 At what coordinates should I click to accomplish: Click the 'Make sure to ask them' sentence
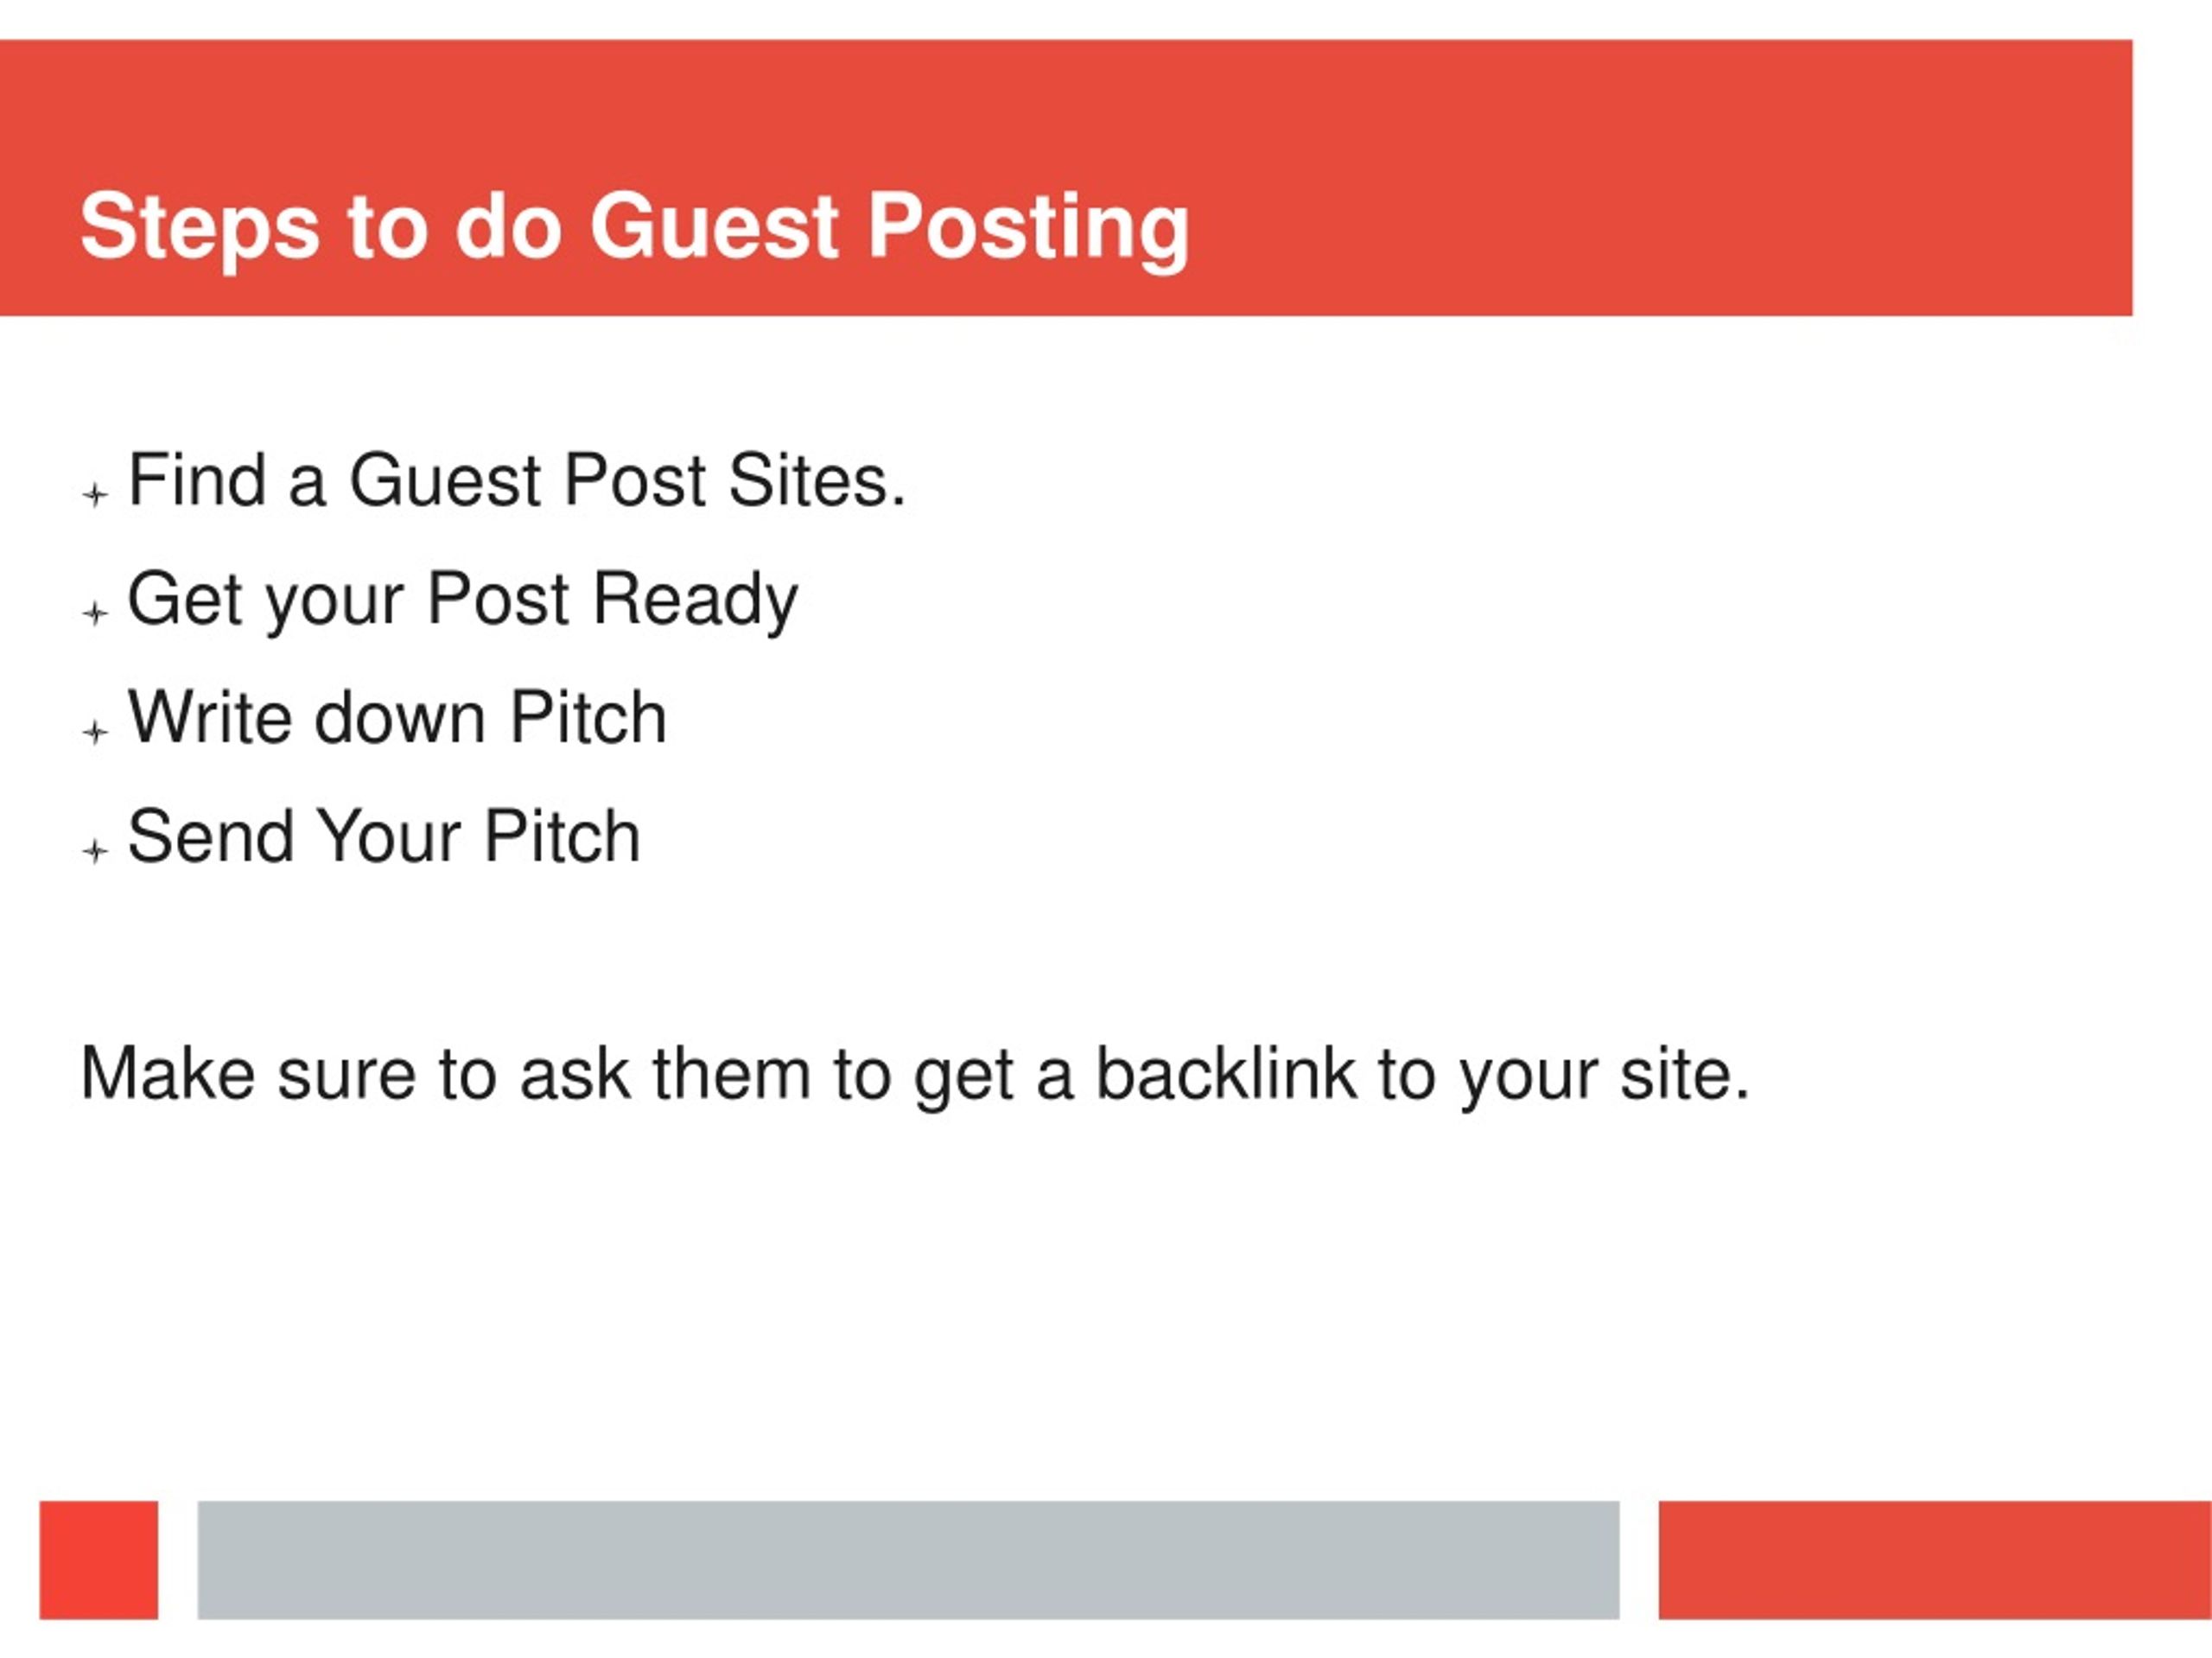pyautogui.click(x=914, y=1076)
